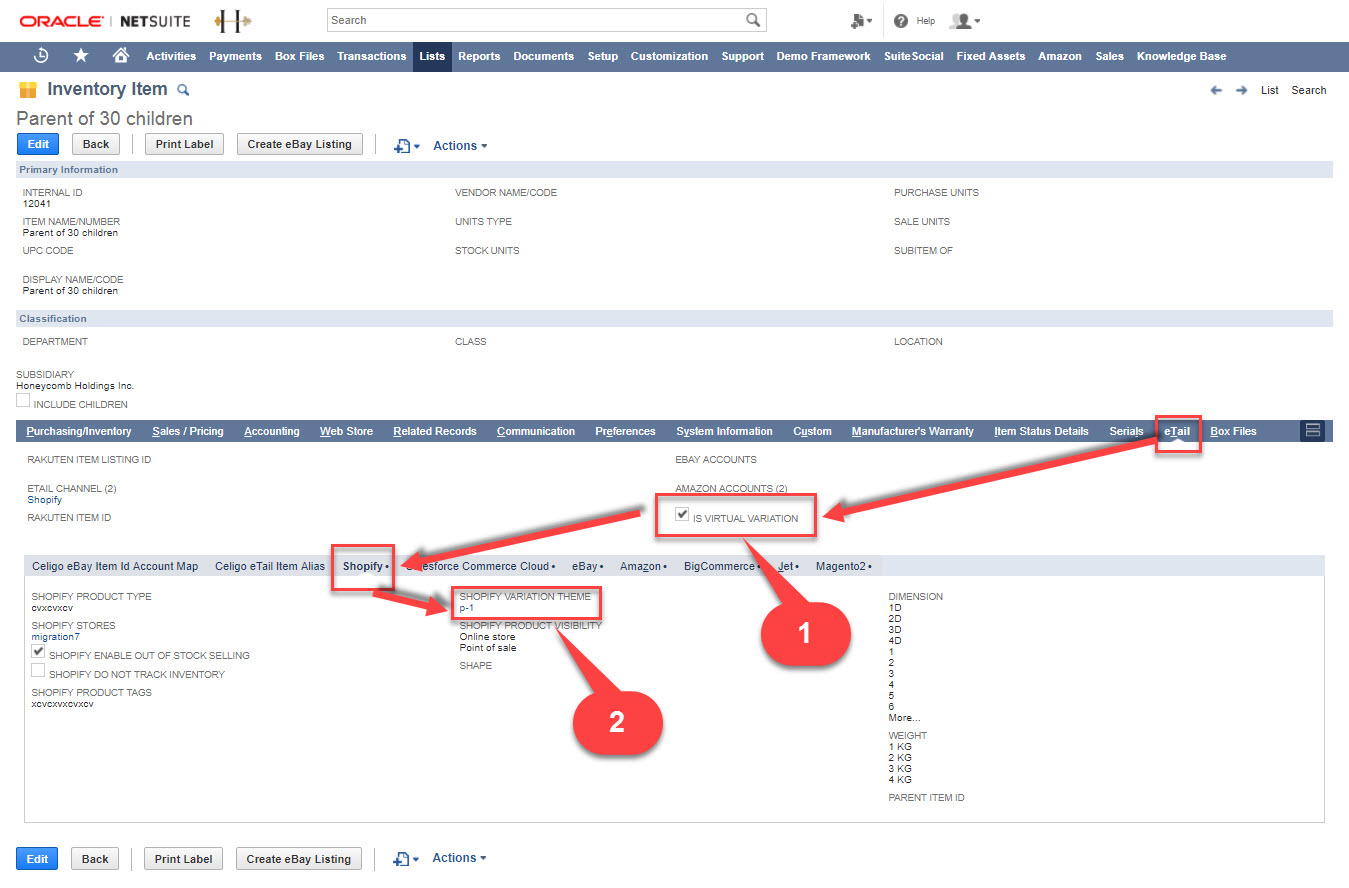Screen dimensions: 1349x888
Task: Open the SuiteSocial menu
Action: tap(913, 56)
